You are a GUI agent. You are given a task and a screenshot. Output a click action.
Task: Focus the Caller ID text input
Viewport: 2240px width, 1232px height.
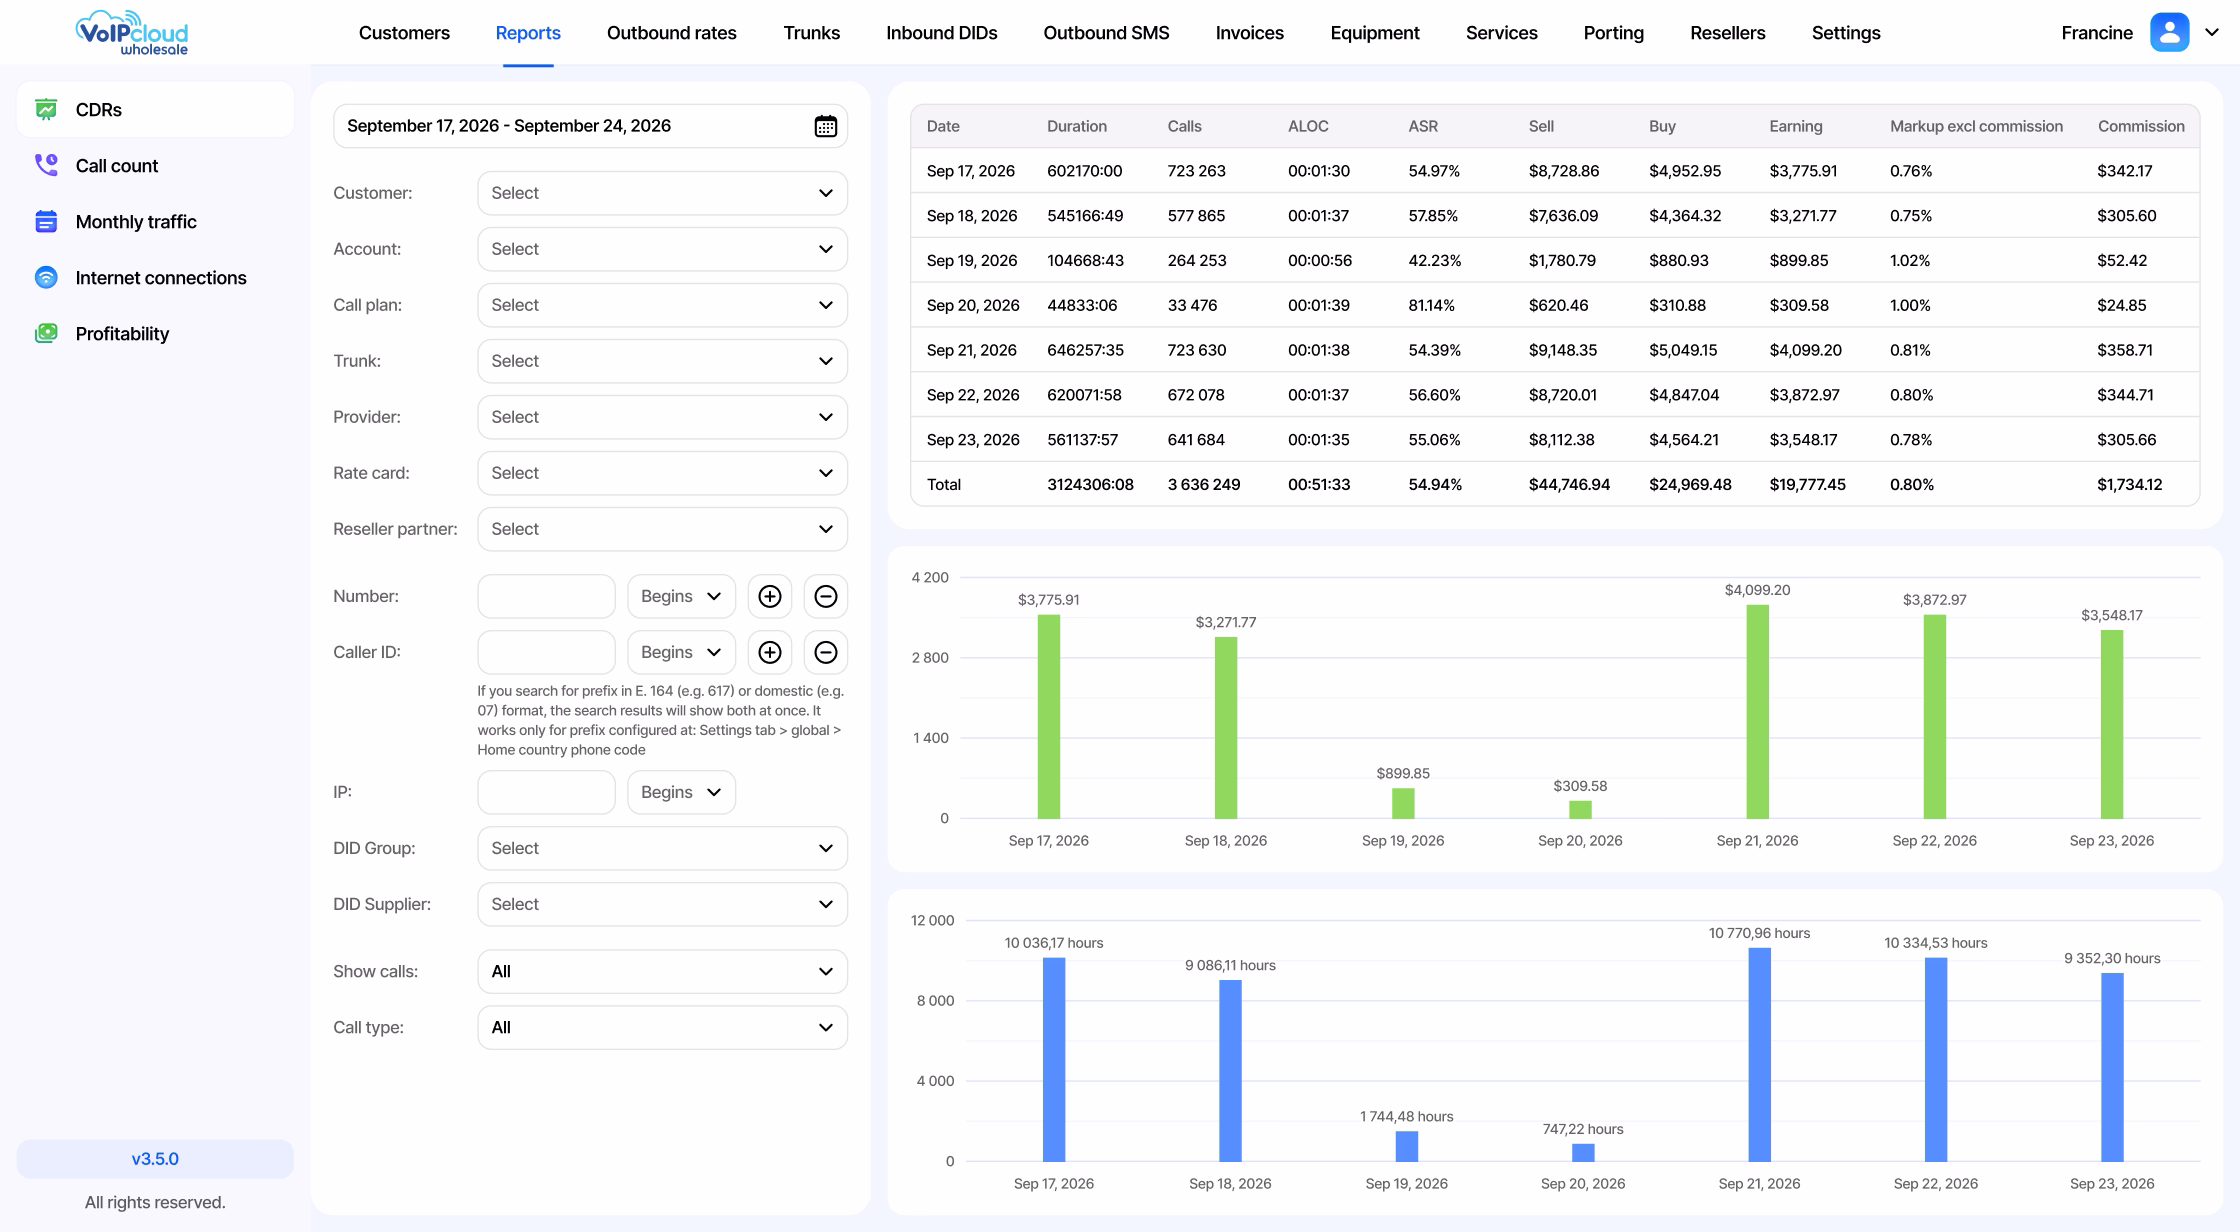click(546, 652)
